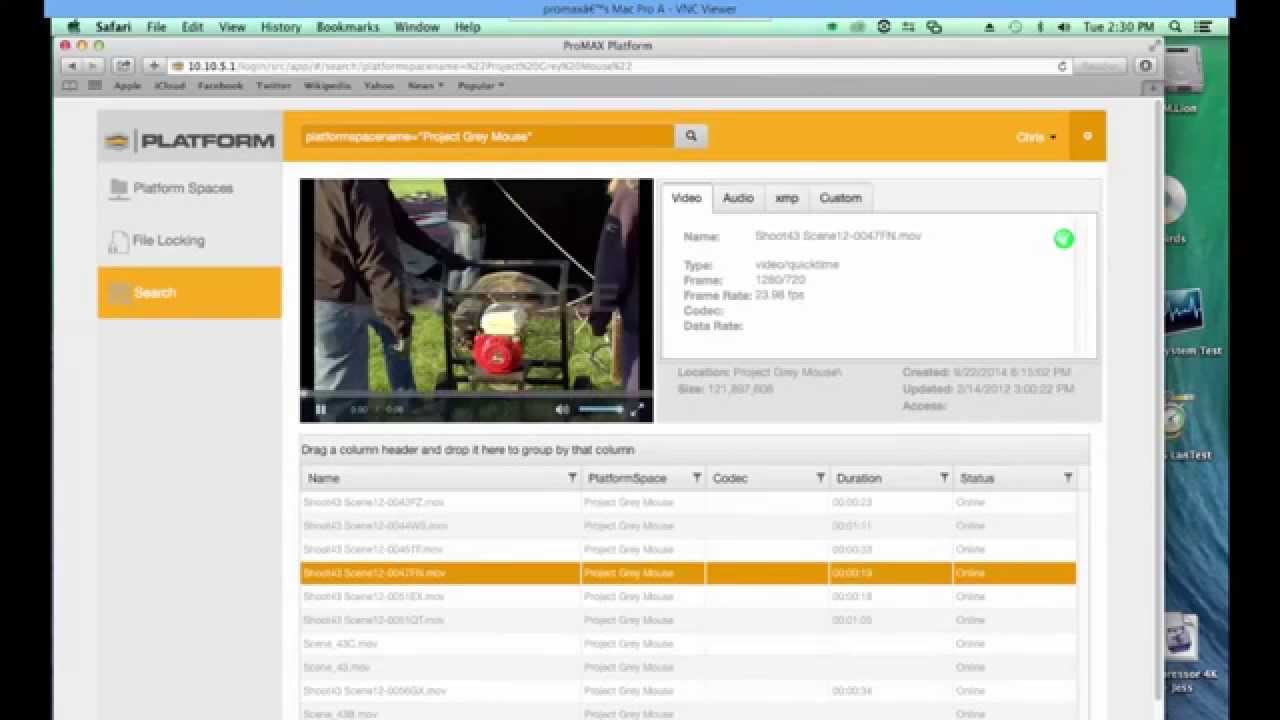The width and height of the screenshot is (1280, 720).
Task: Select the Search sidebar item
Action: click(189, 292)
